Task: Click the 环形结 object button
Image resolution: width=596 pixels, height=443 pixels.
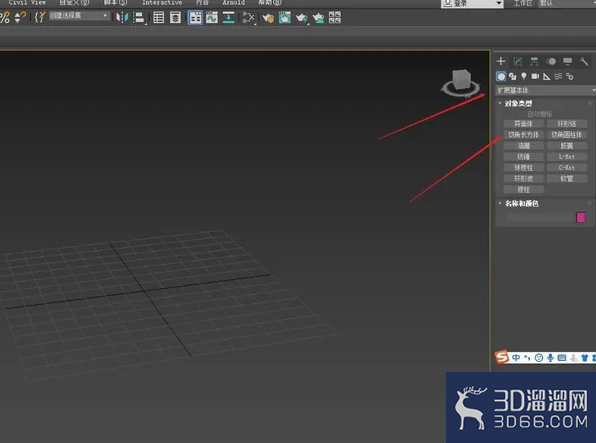Action: pos(567,124)
